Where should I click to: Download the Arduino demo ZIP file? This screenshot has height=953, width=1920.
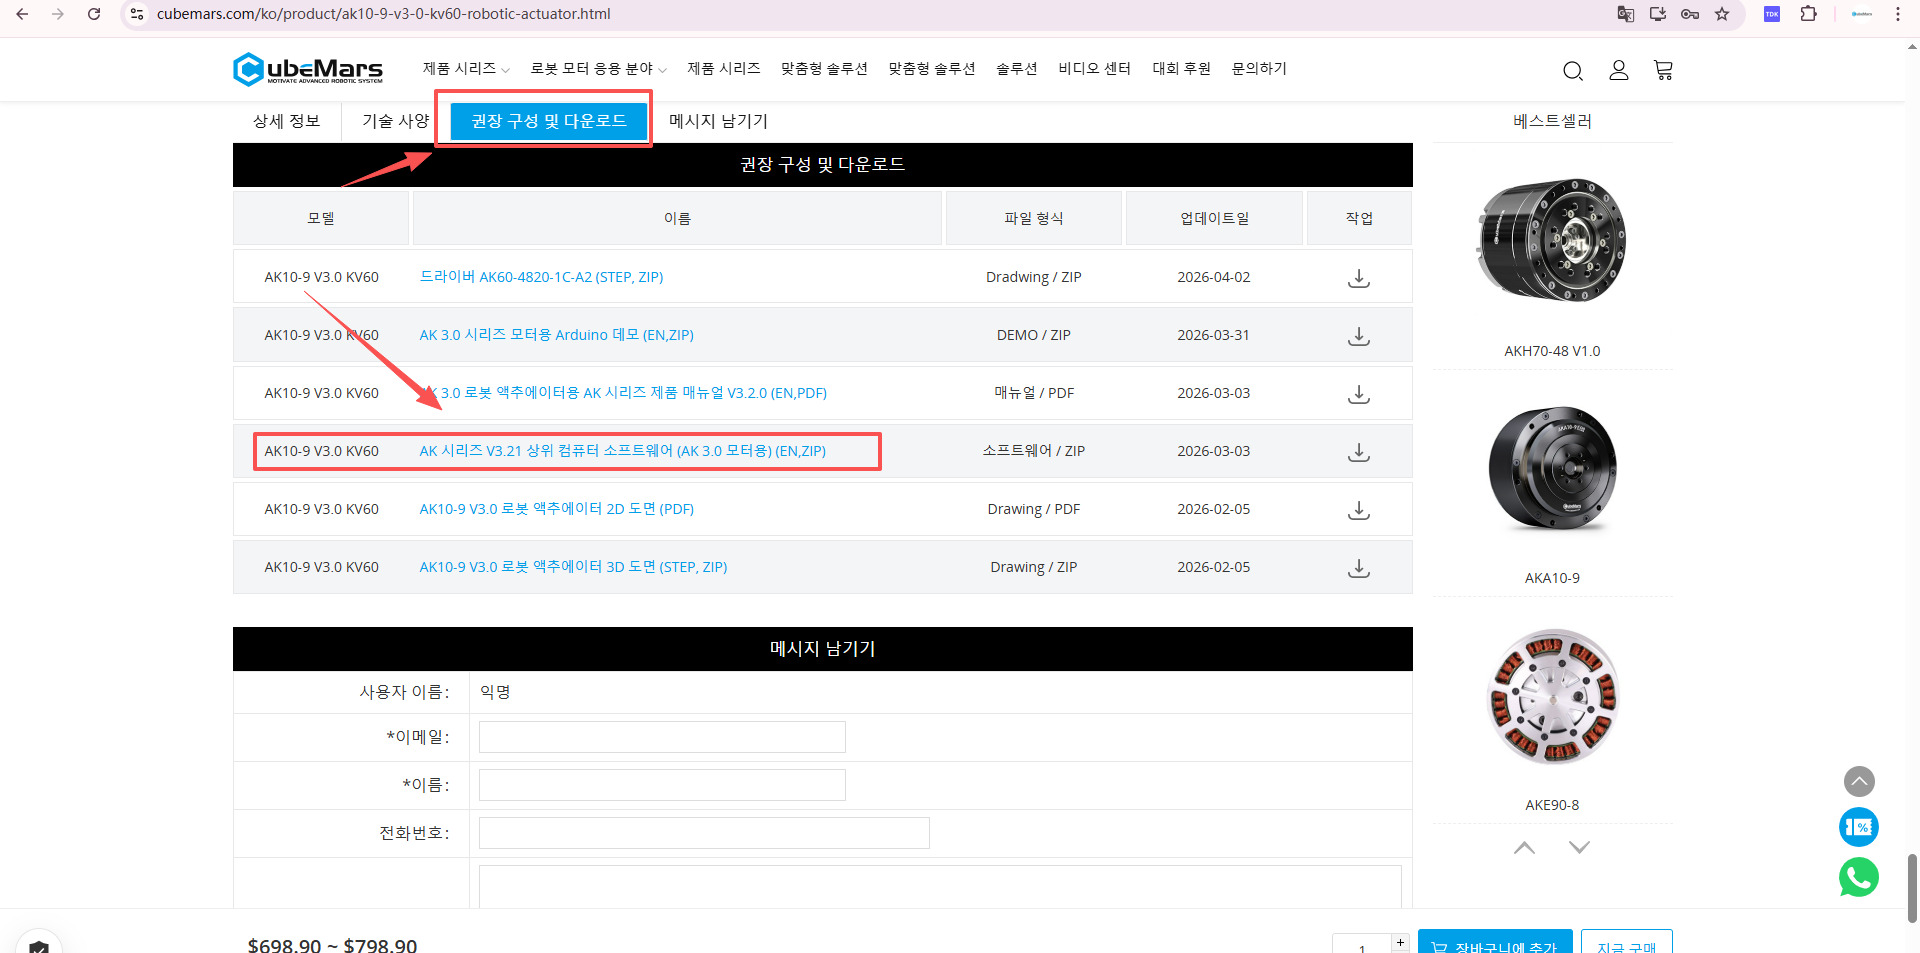(x=1358, y=336)
